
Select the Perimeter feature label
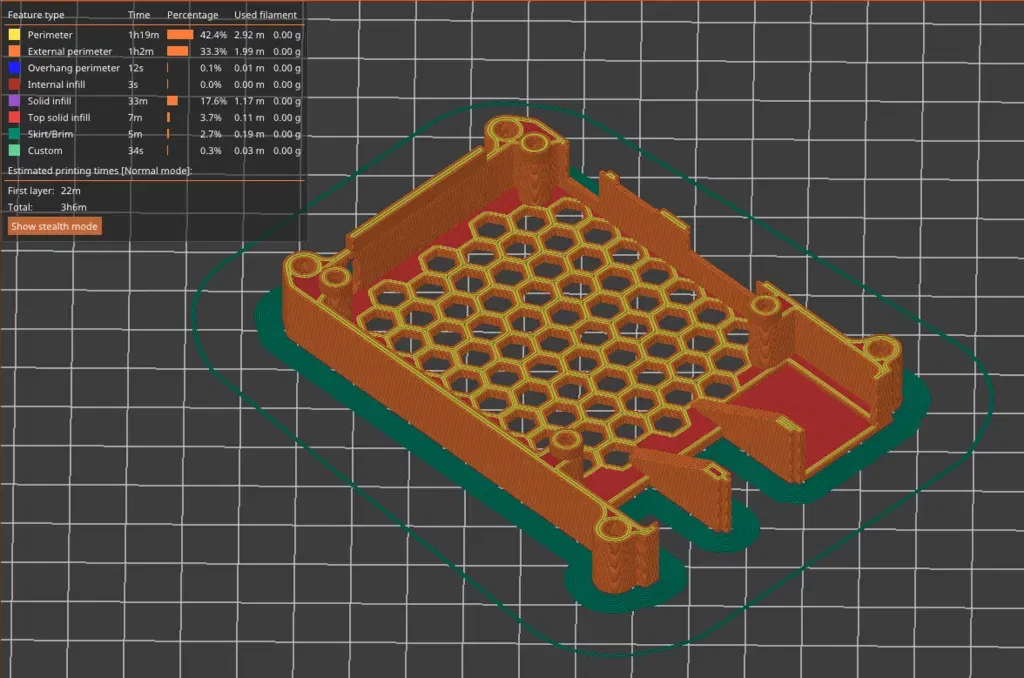[x=50, y=35]
